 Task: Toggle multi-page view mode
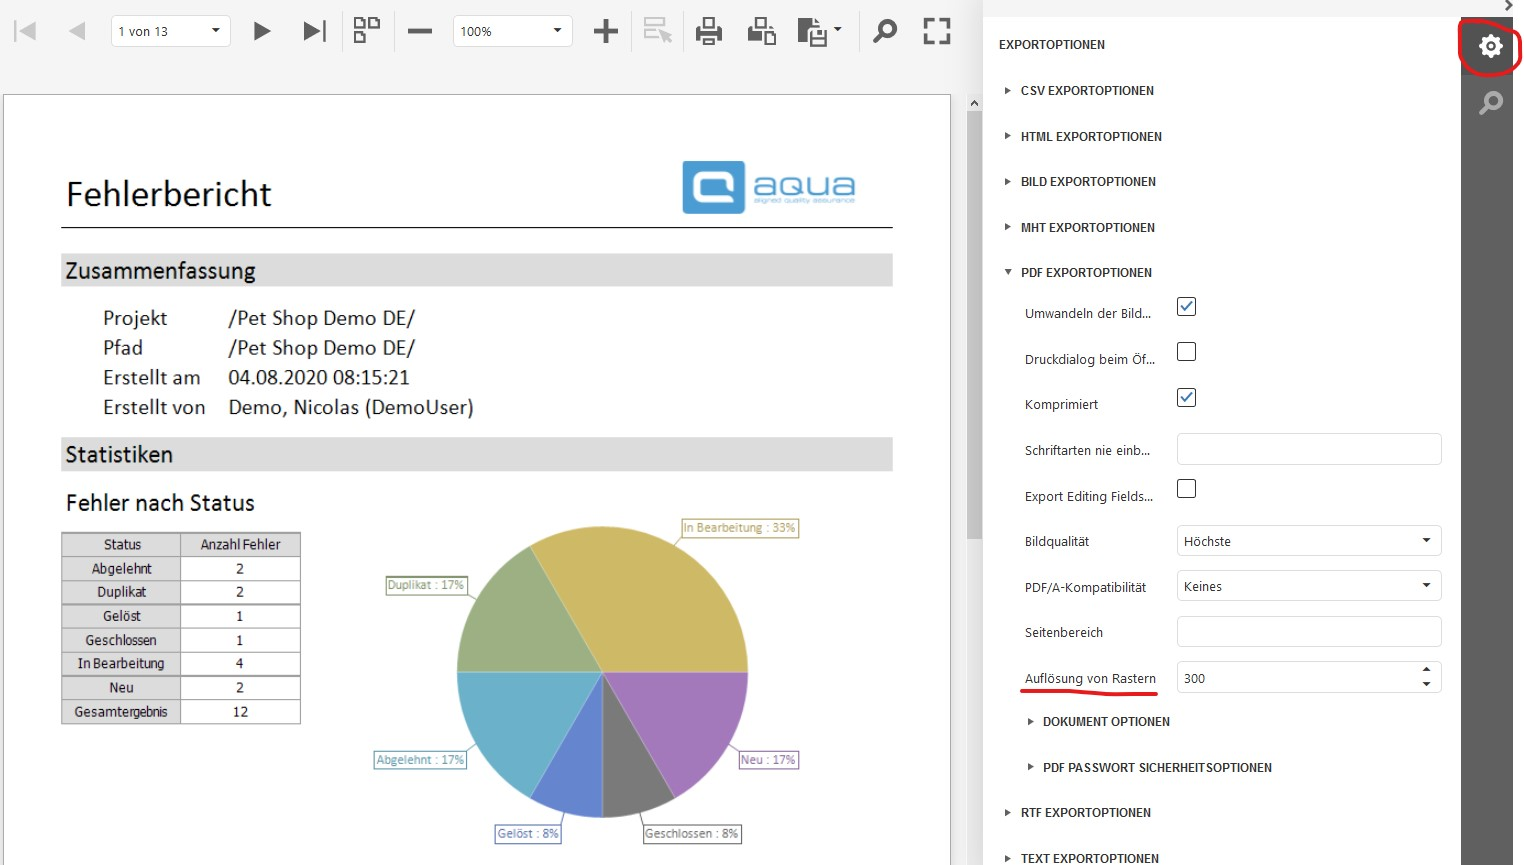pos(367,31)
